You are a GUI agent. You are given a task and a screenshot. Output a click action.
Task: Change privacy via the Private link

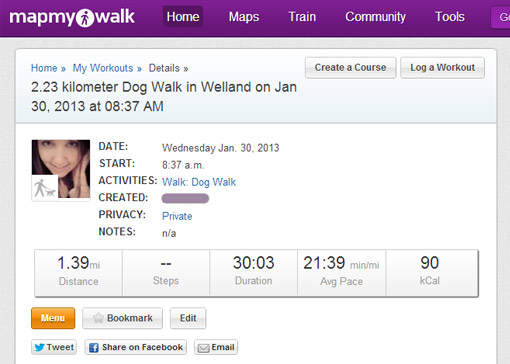tap(177, 216)
